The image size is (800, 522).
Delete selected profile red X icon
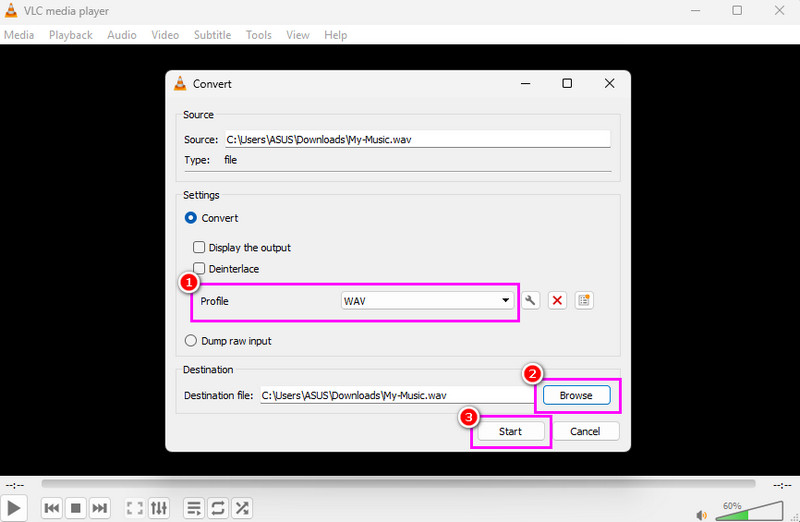557,301
